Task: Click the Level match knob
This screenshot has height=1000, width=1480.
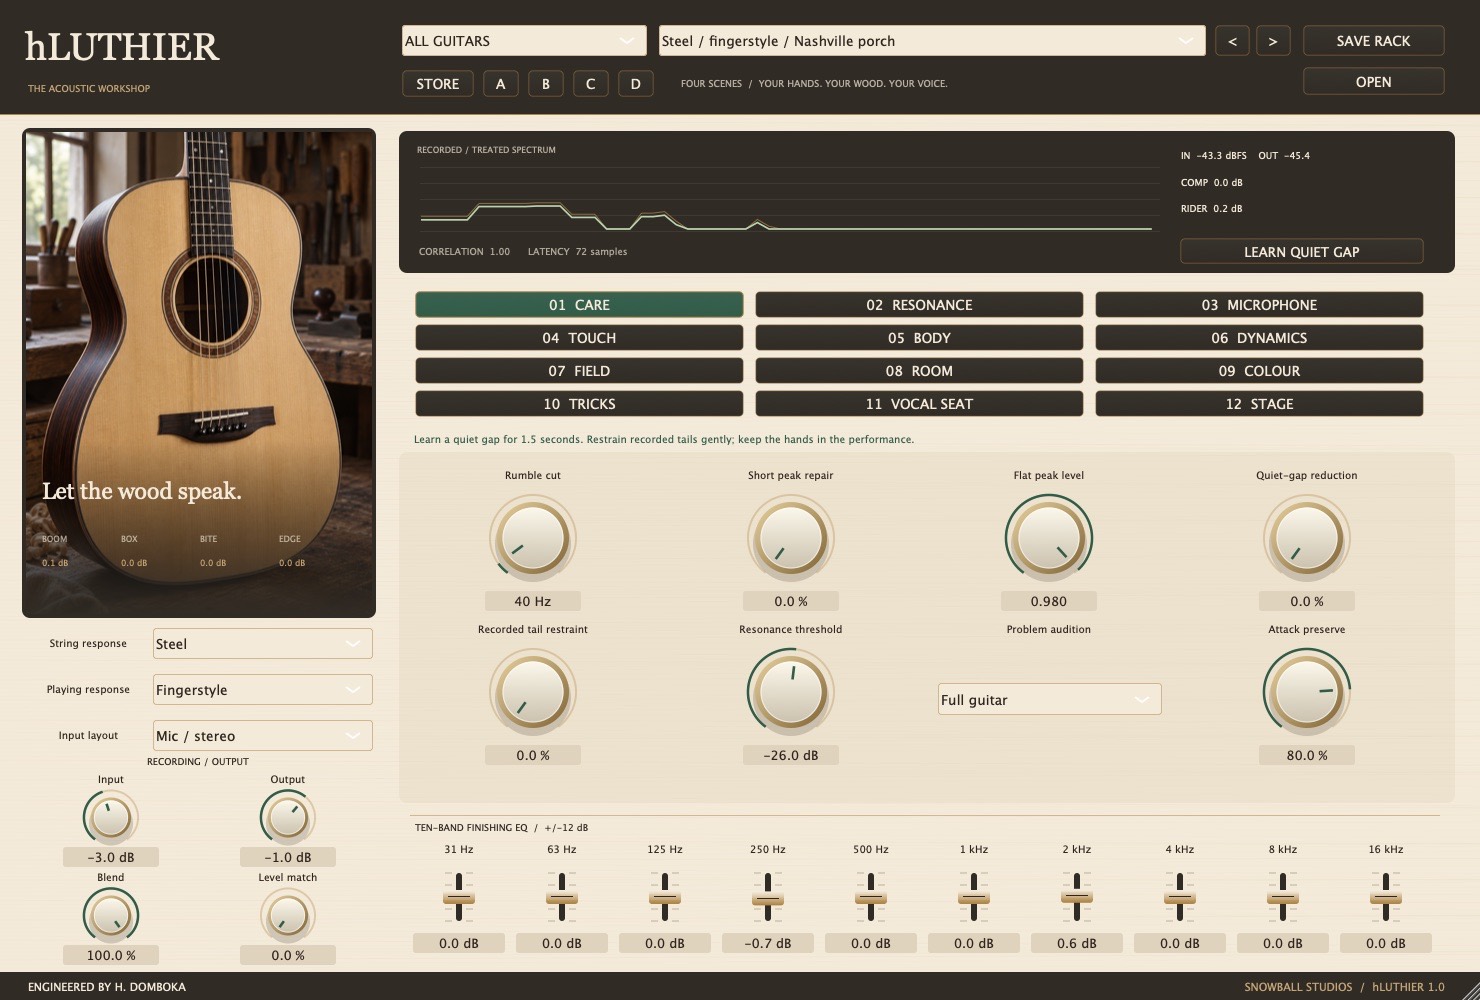Action: point(288,915)
